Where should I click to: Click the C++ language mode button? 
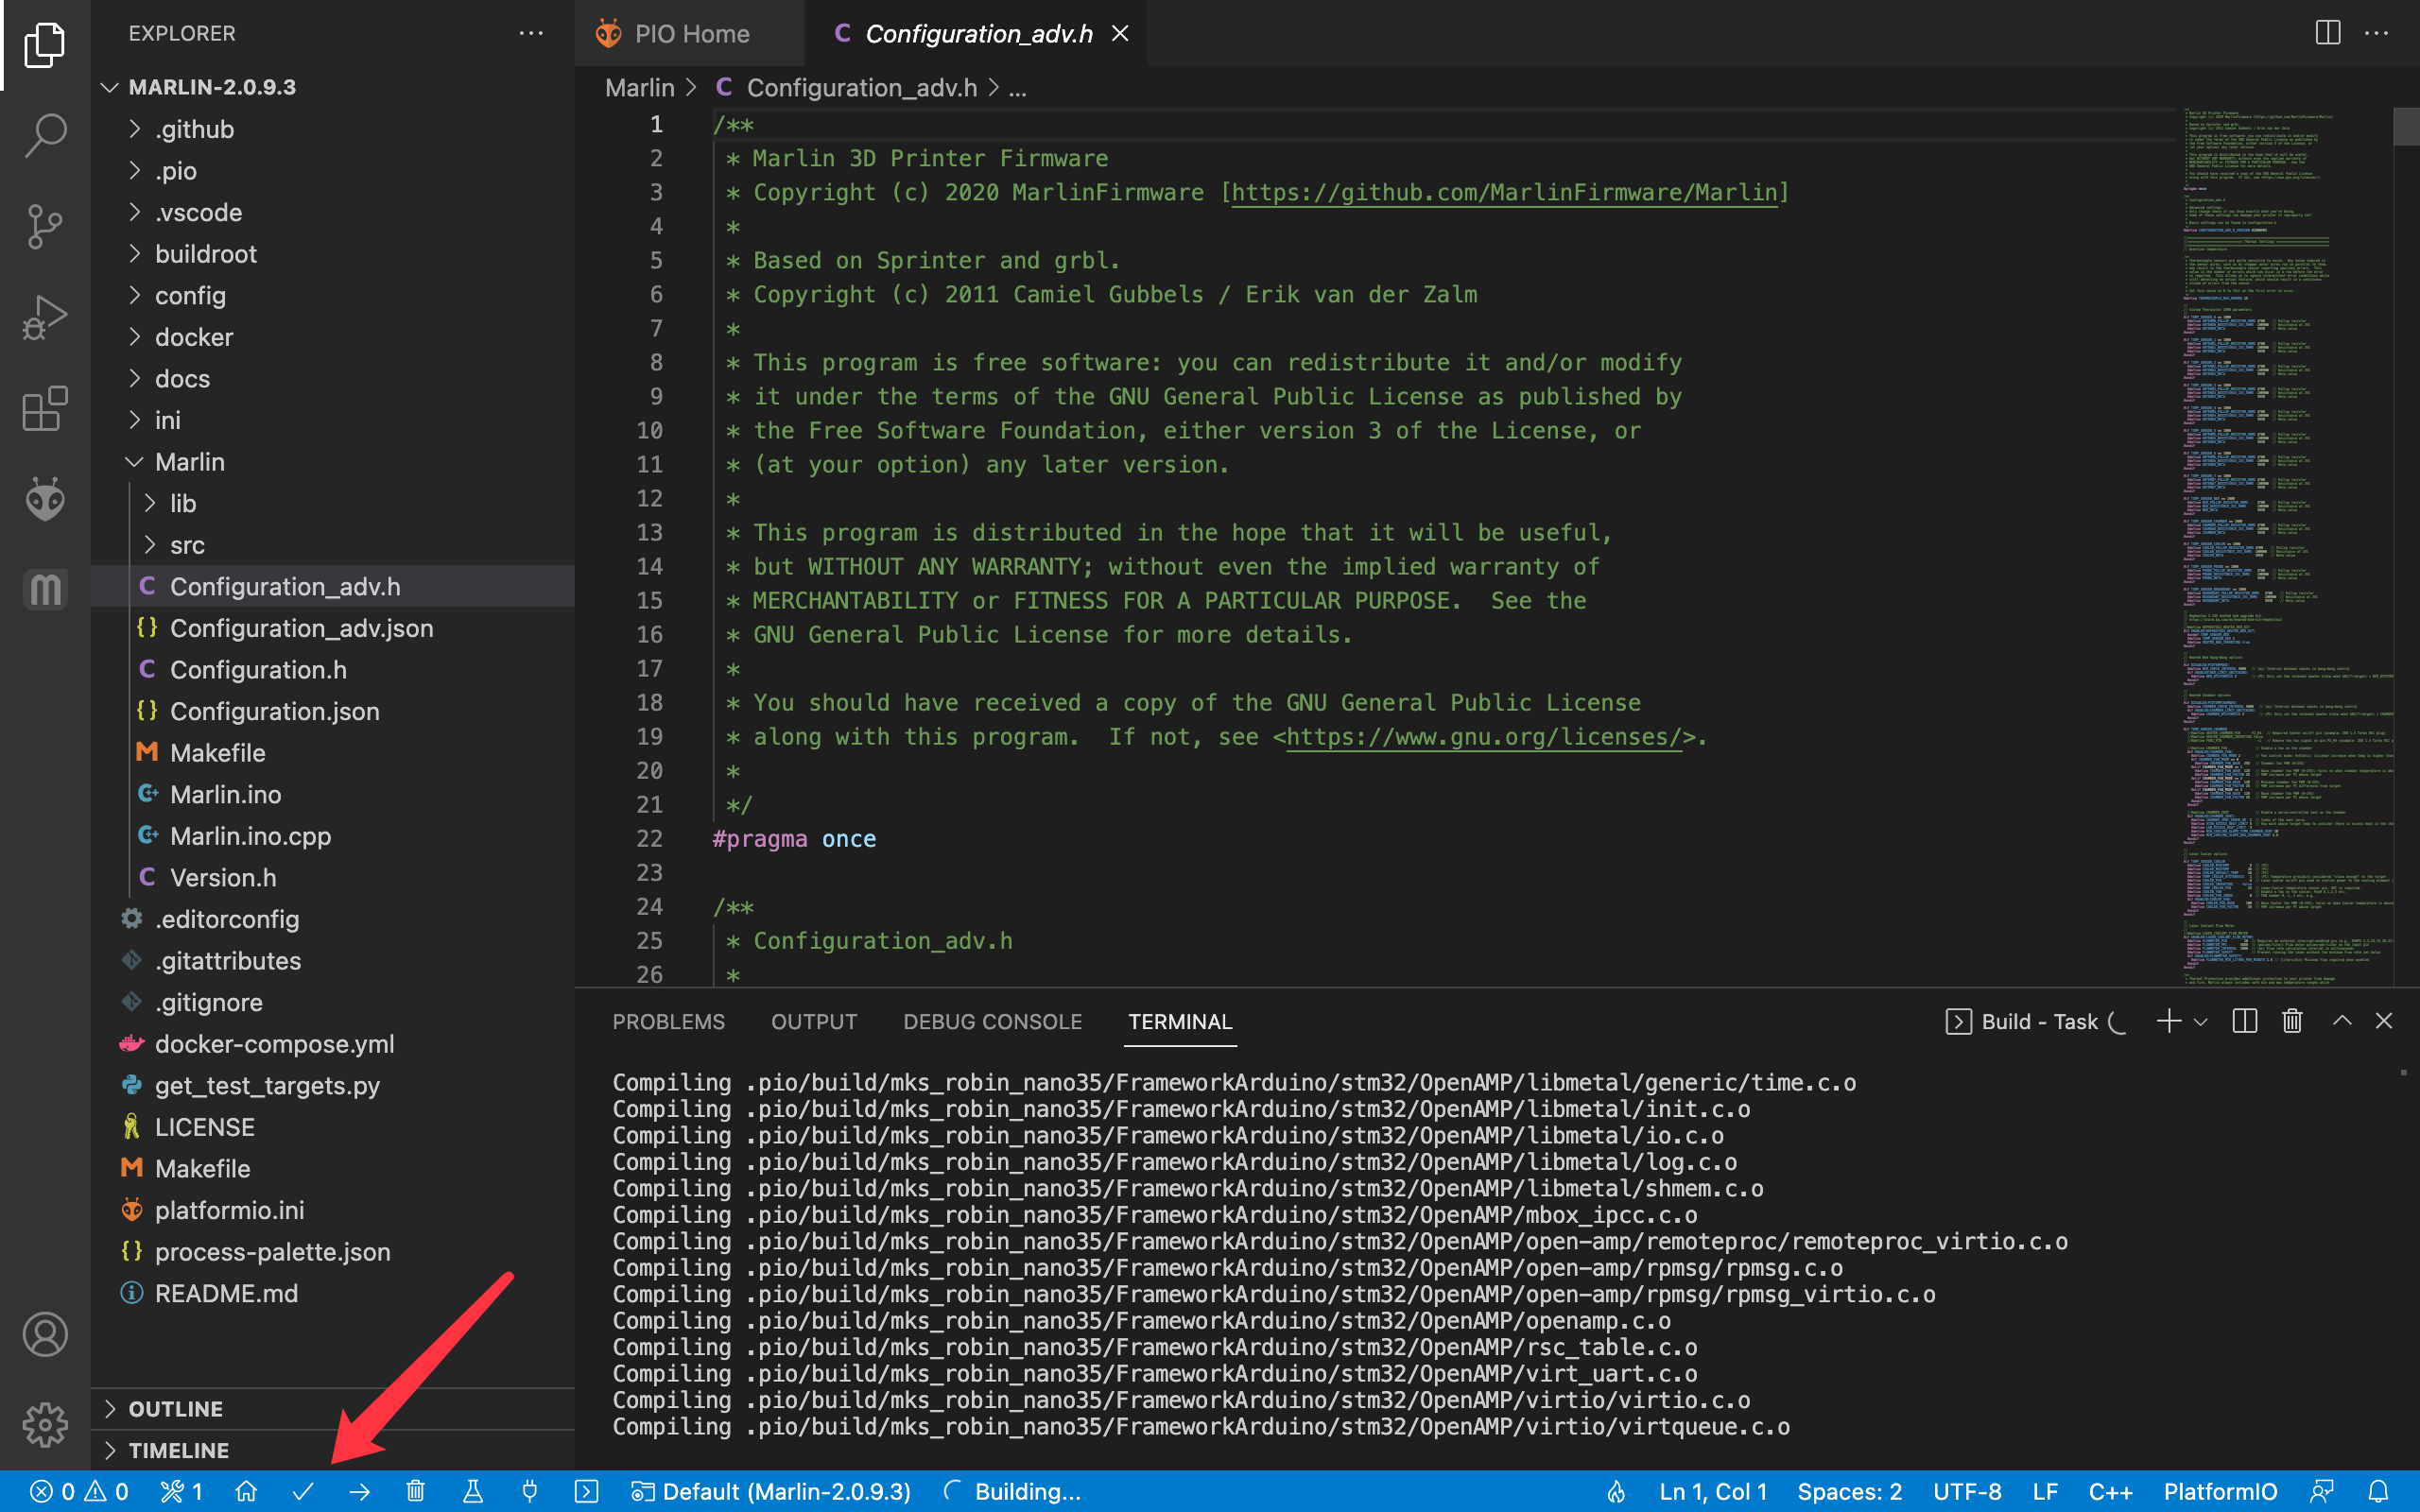click(2110, 1491)
